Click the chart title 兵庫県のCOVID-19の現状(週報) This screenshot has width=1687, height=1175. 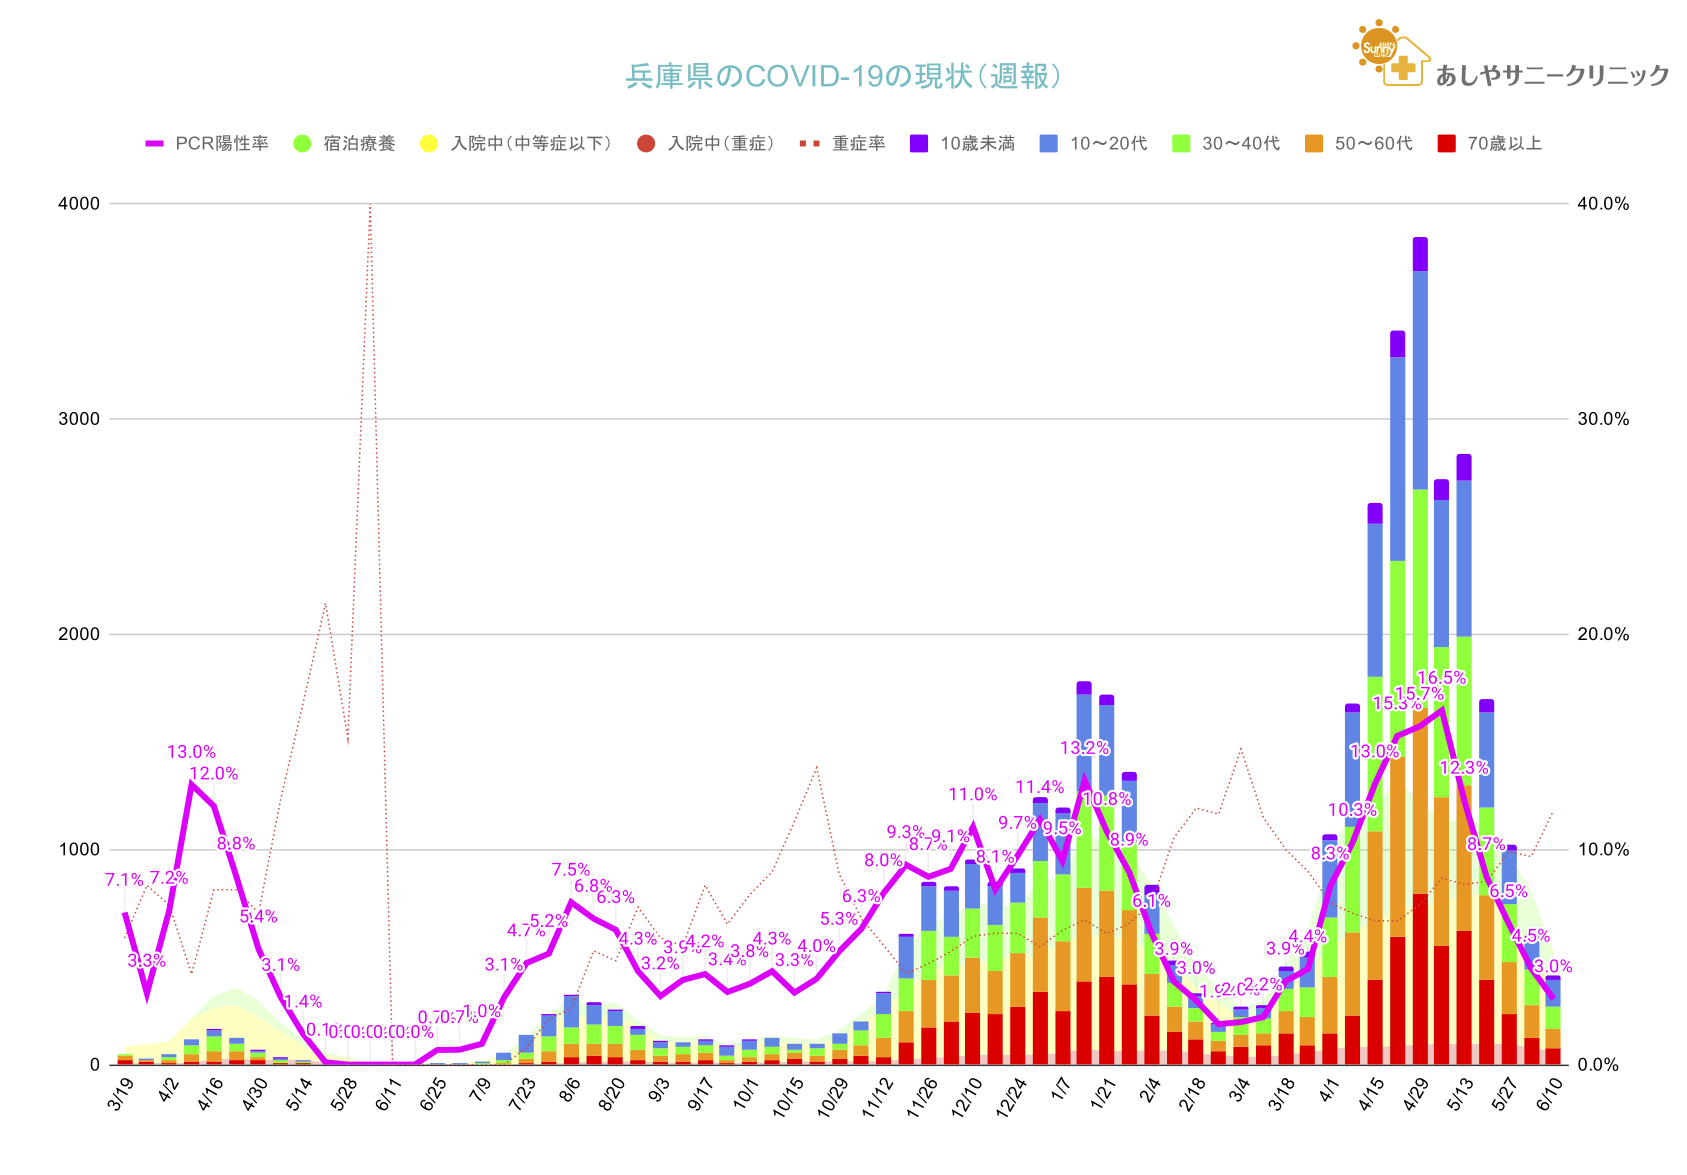coord(843,76)
